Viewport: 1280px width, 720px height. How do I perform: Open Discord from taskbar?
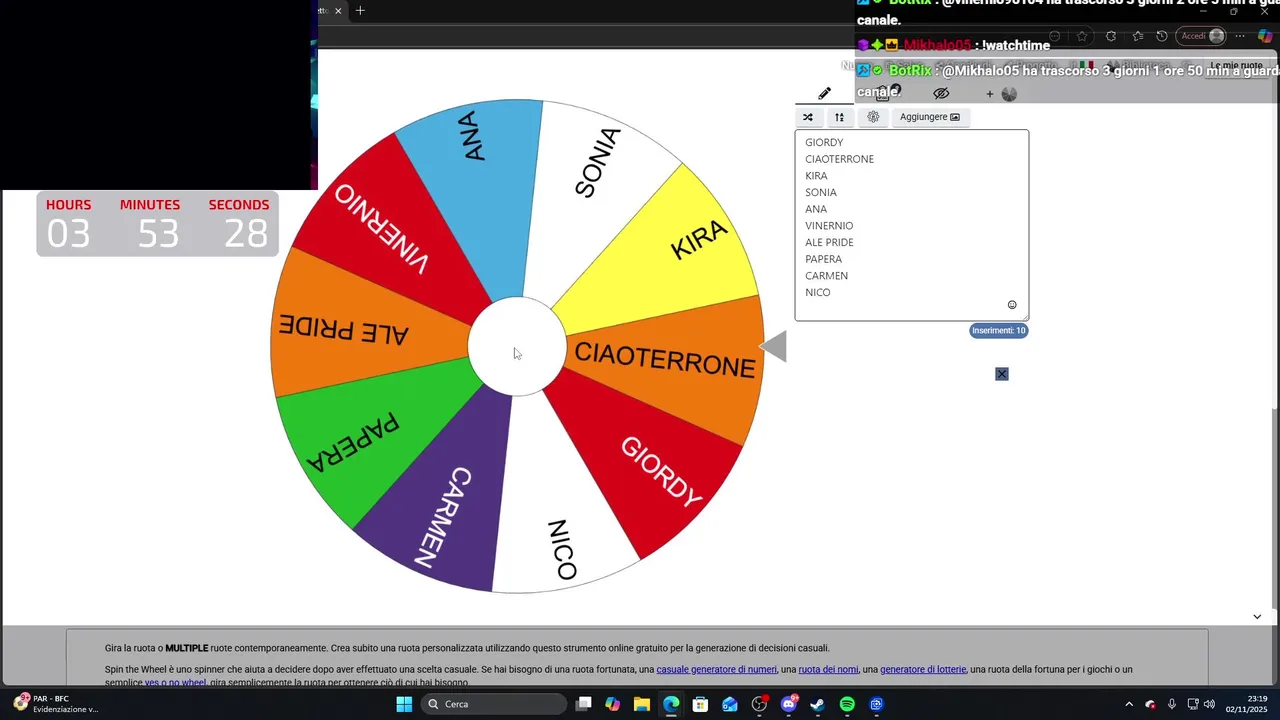point(789,704)
